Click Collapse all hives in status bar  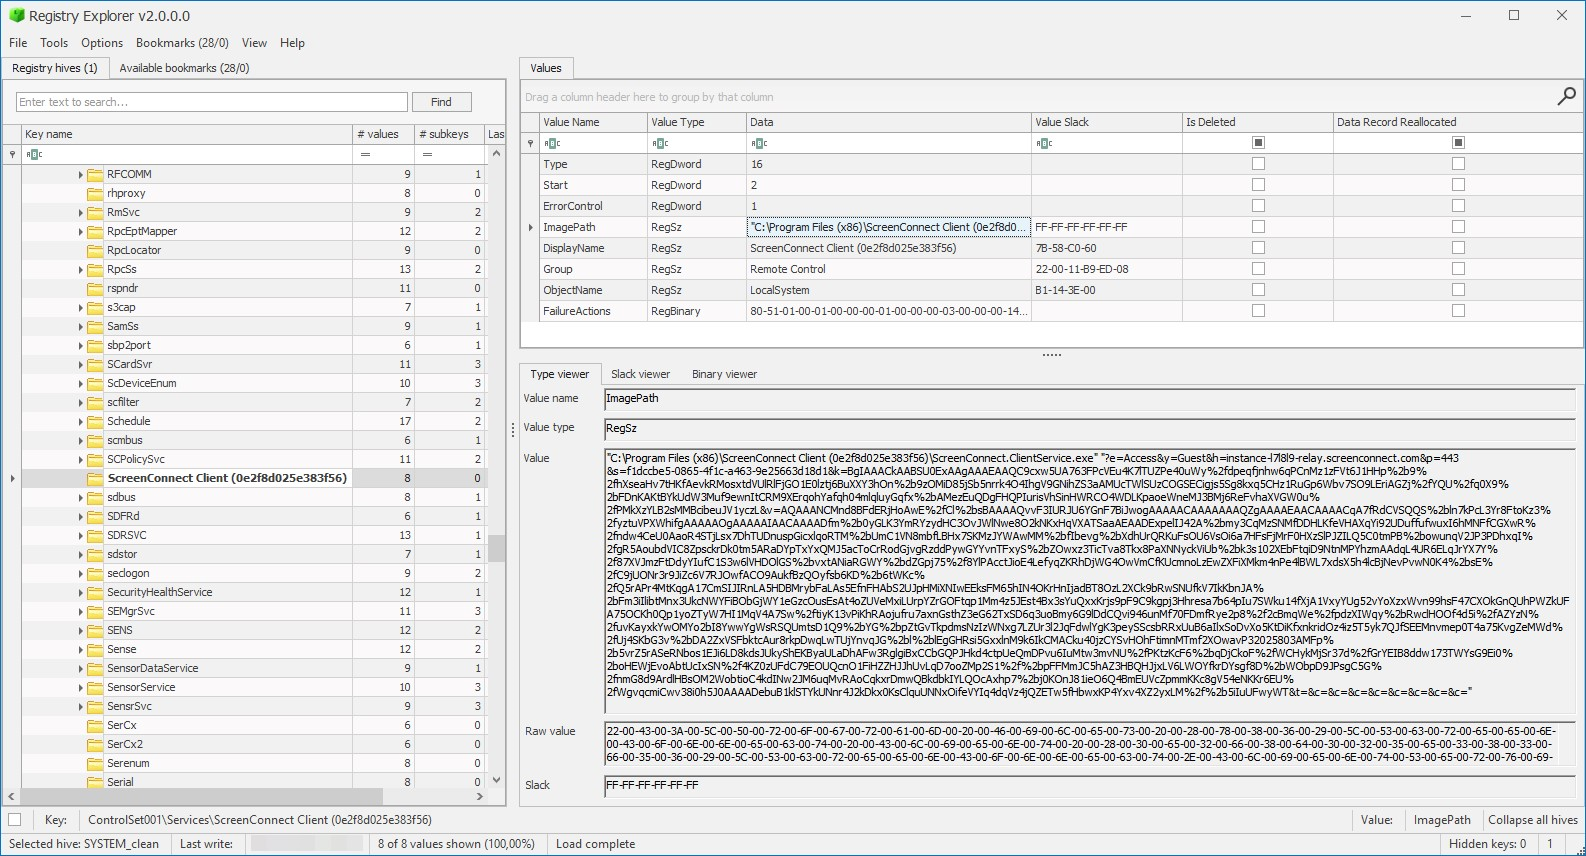[1532, 820]
